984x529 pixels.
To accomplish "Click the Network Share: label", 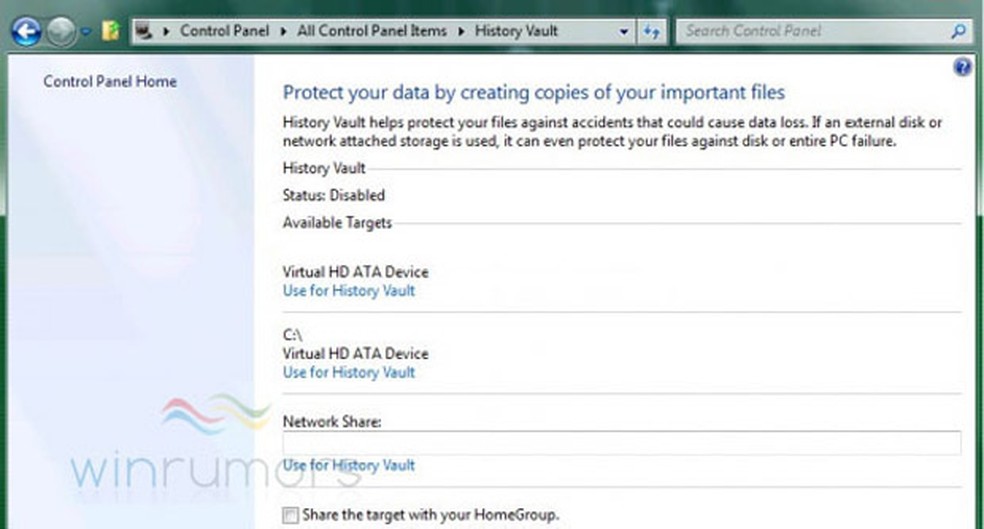I will click(332, 422).
